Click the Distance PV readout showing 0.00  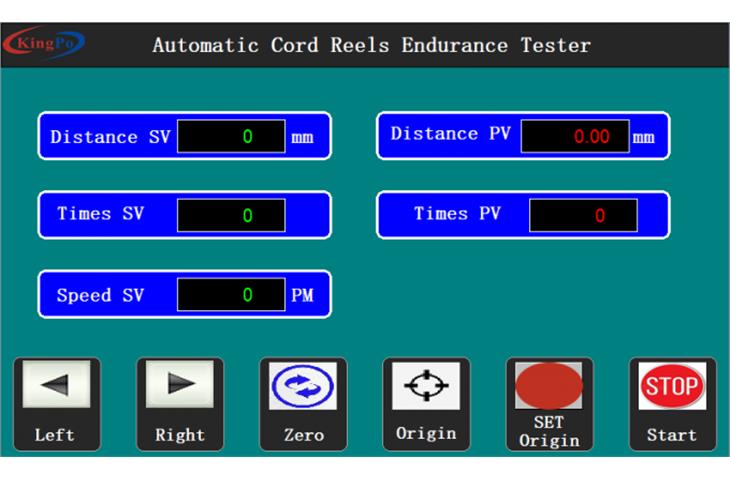click(x=575, y=137)
